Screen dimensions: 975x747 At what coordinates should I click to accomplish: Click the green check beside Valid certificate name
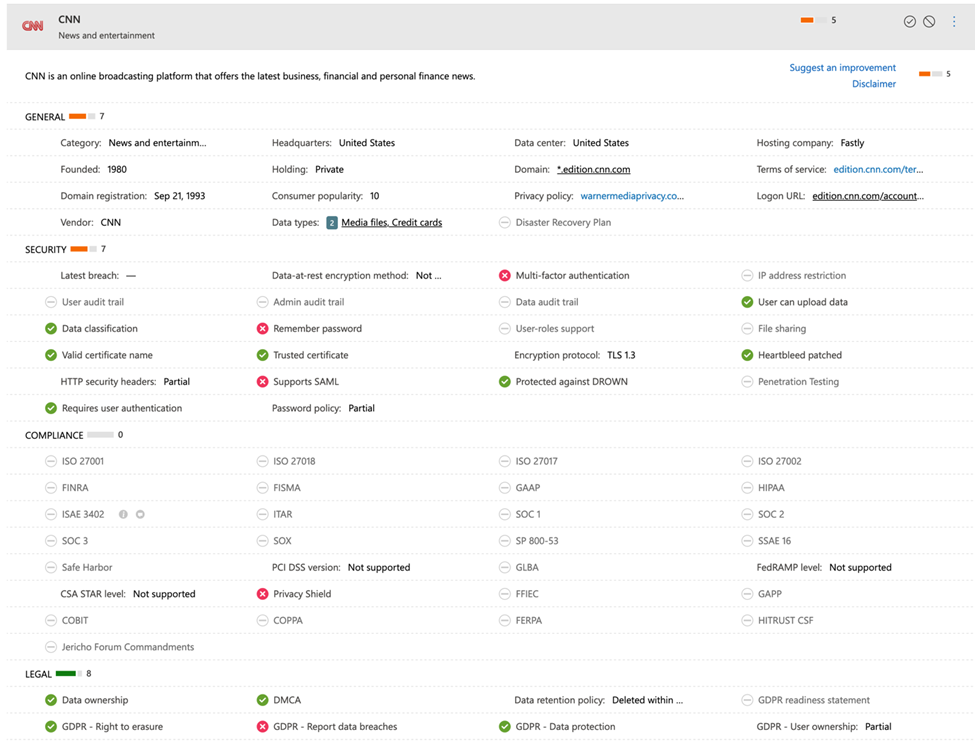51,355
